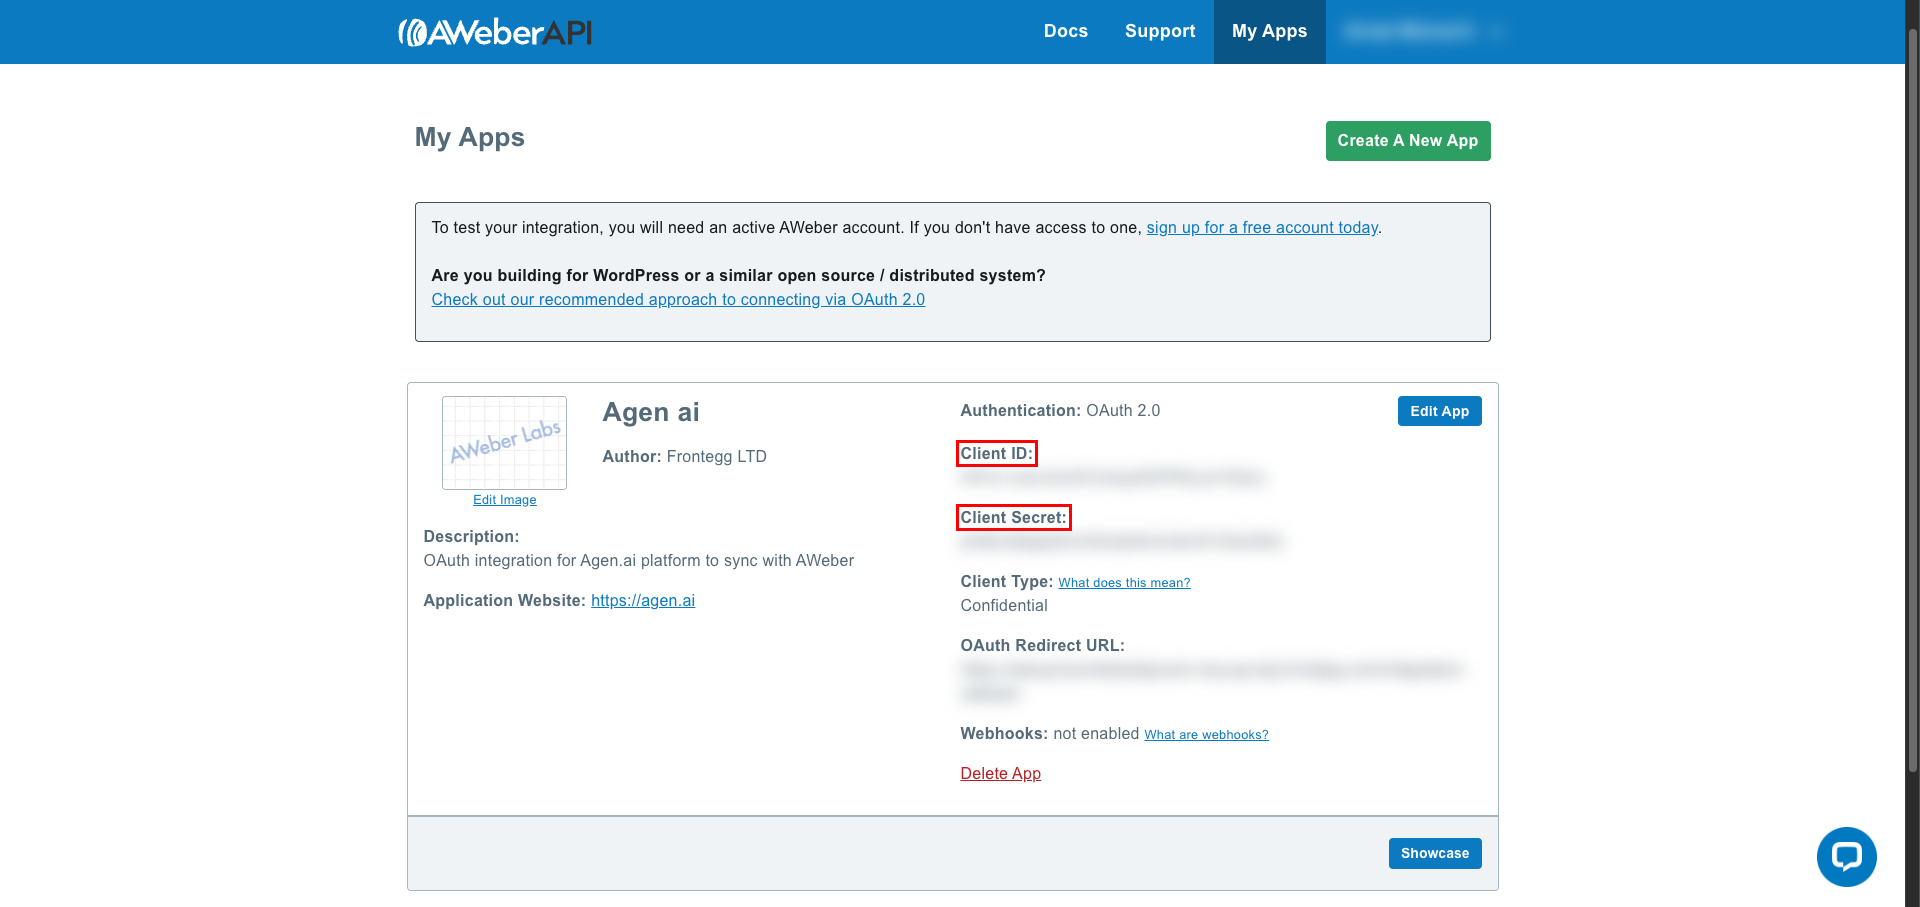Open the https://agen.ai website link
The height and width of the screenshot is (907, 1920).
643,601
